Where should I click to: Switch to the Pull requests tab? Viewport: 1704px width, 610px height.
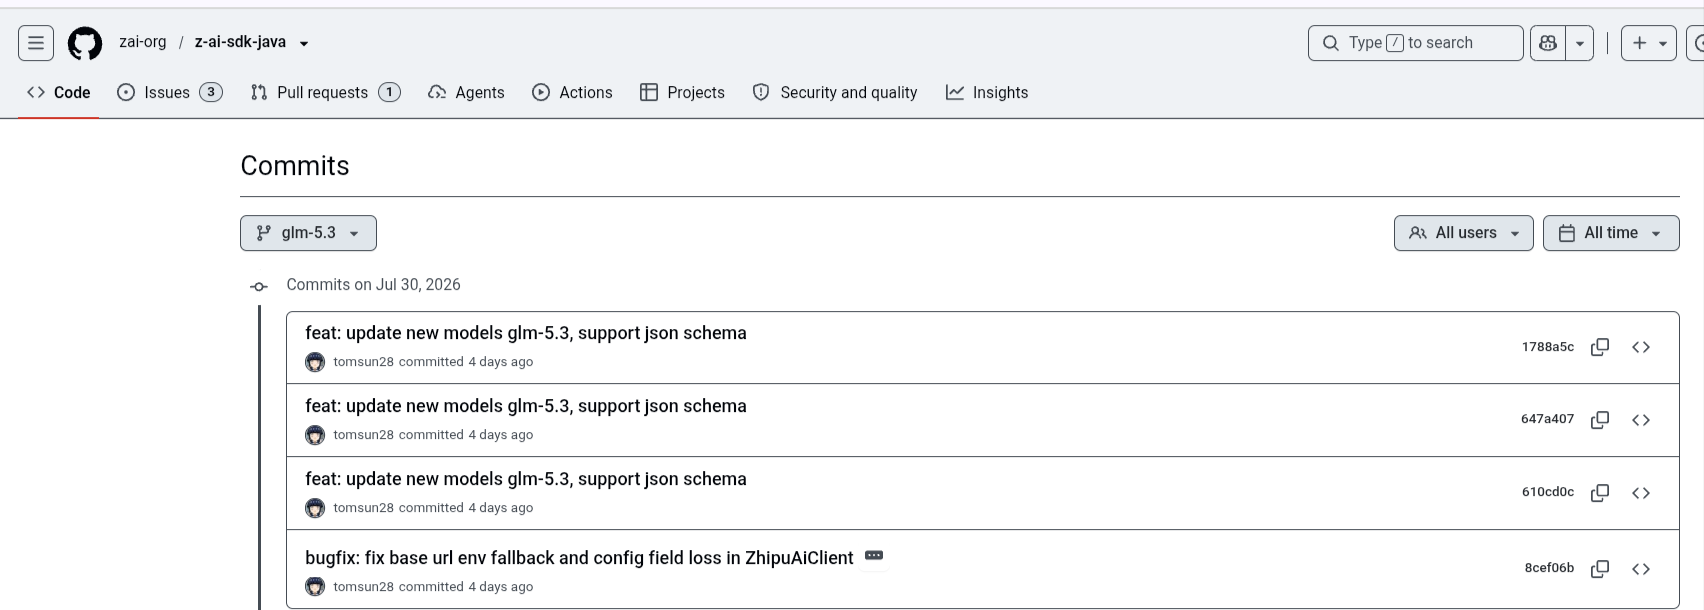[325, 92]
